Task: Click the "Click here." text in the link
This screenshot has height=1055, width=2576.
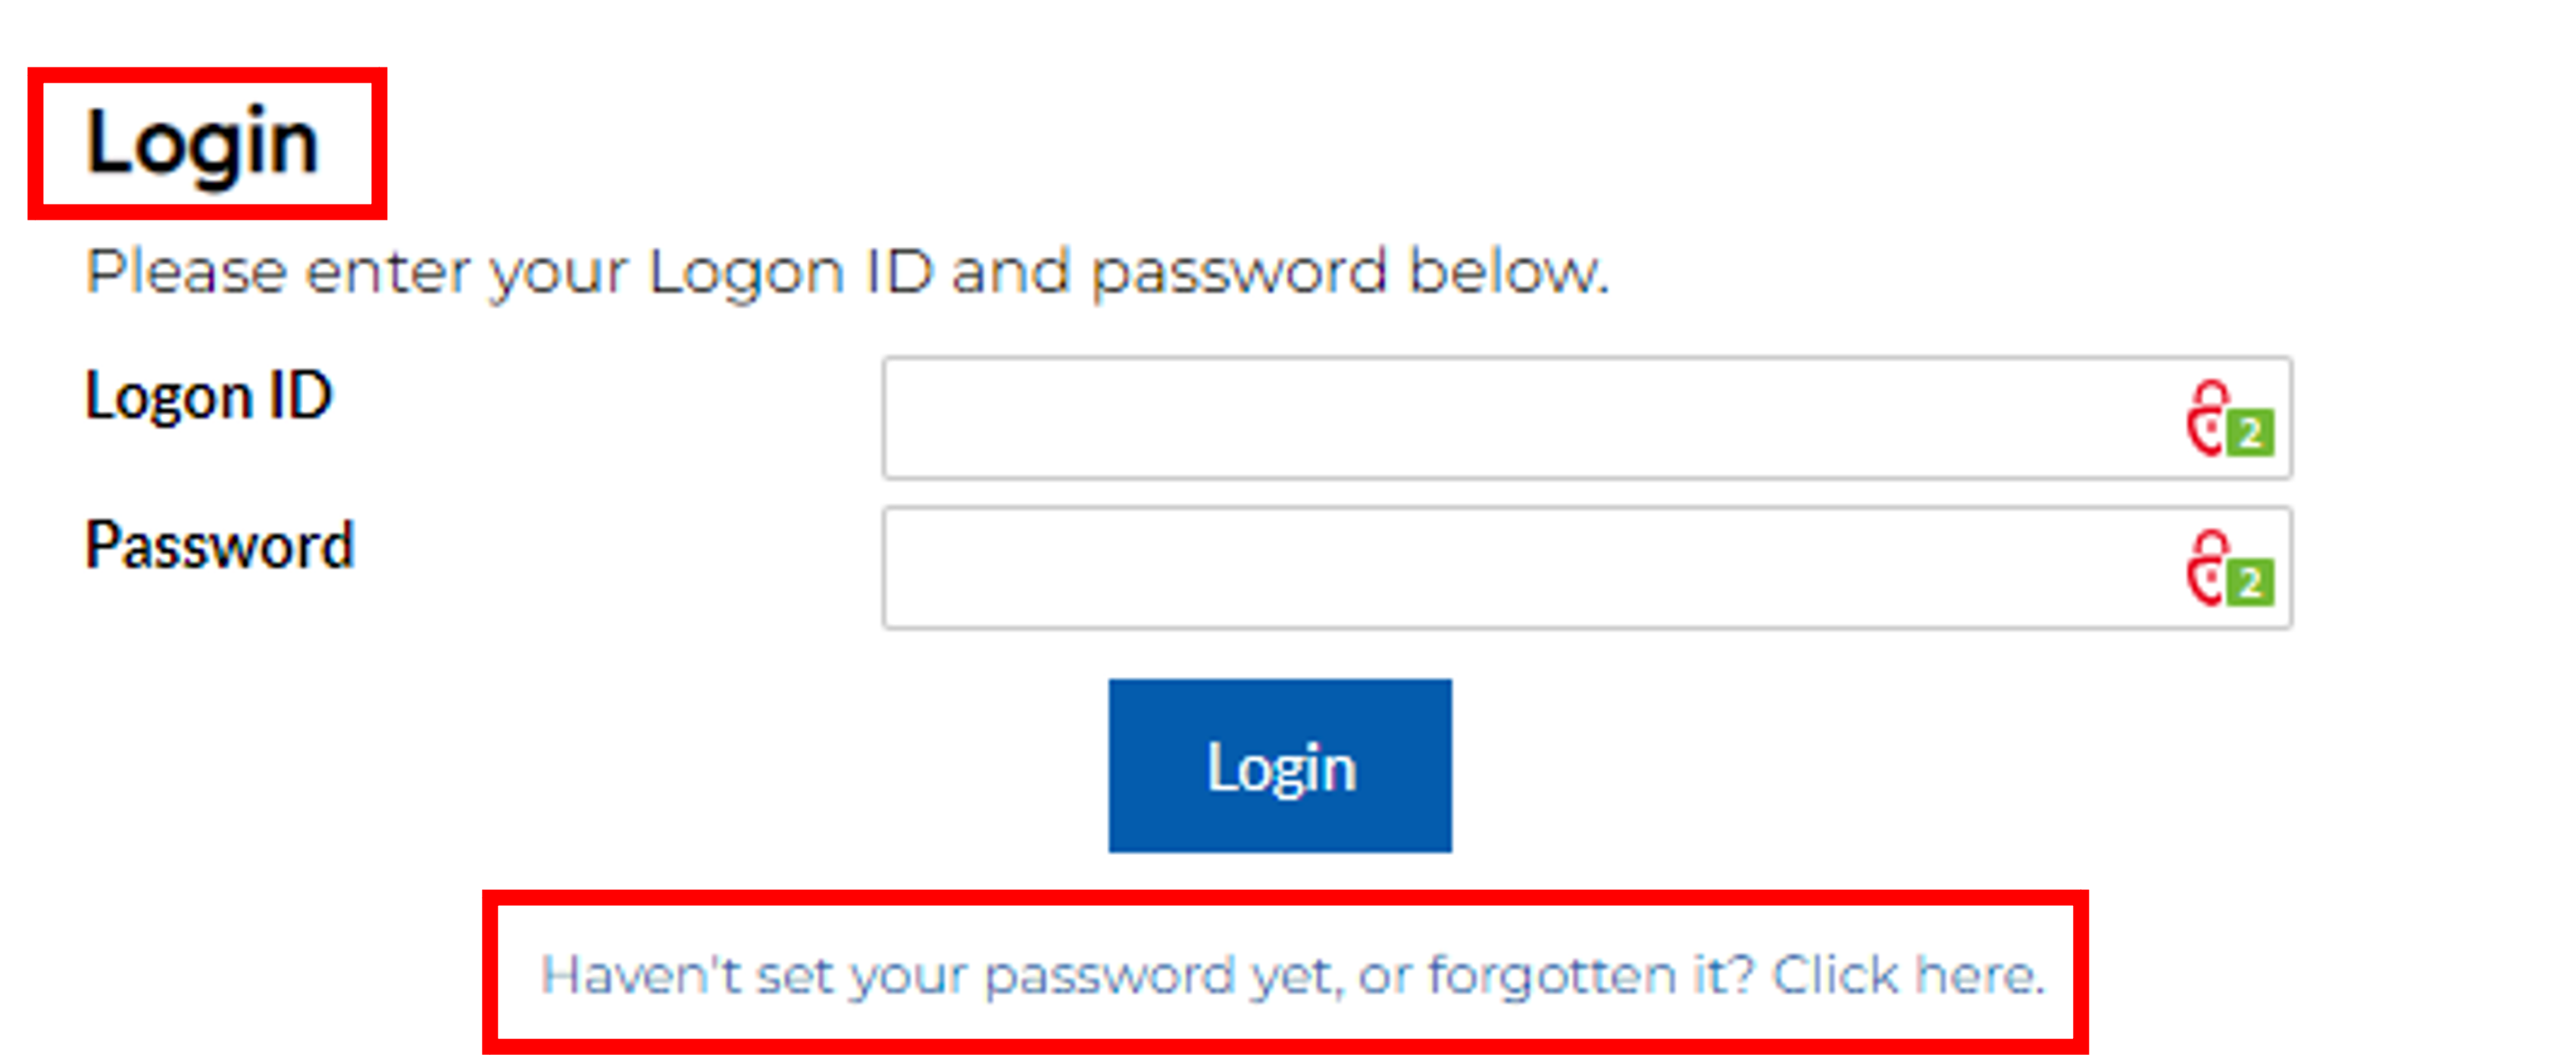Action: (x=1908, y=975)
